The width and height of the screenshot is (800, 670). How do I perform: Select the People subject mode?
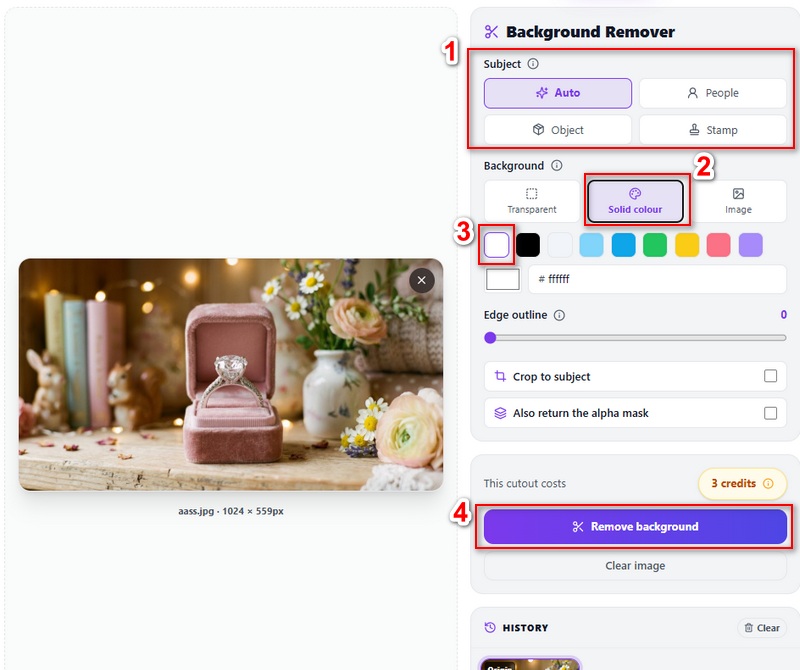point(713,93)
